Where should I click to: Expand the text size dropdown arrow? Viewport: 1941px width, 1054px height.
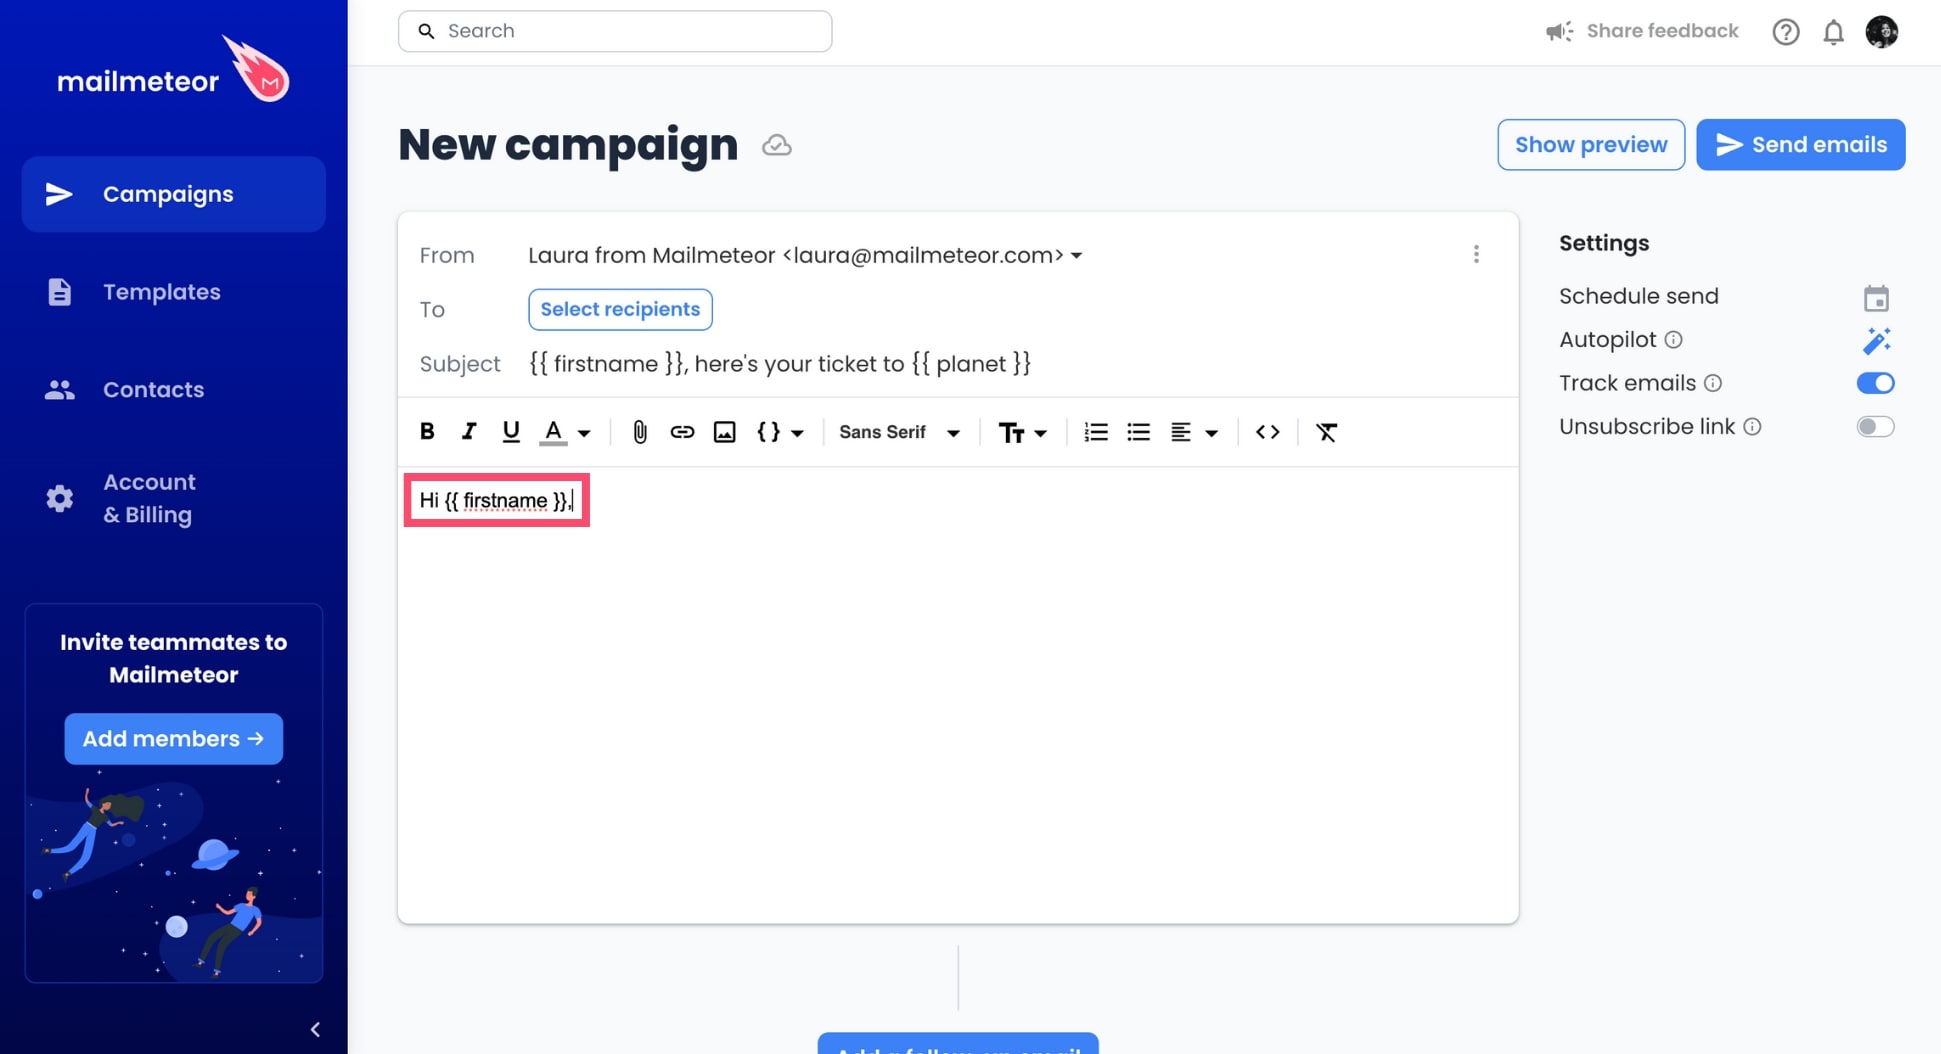tap(1040, 433)
